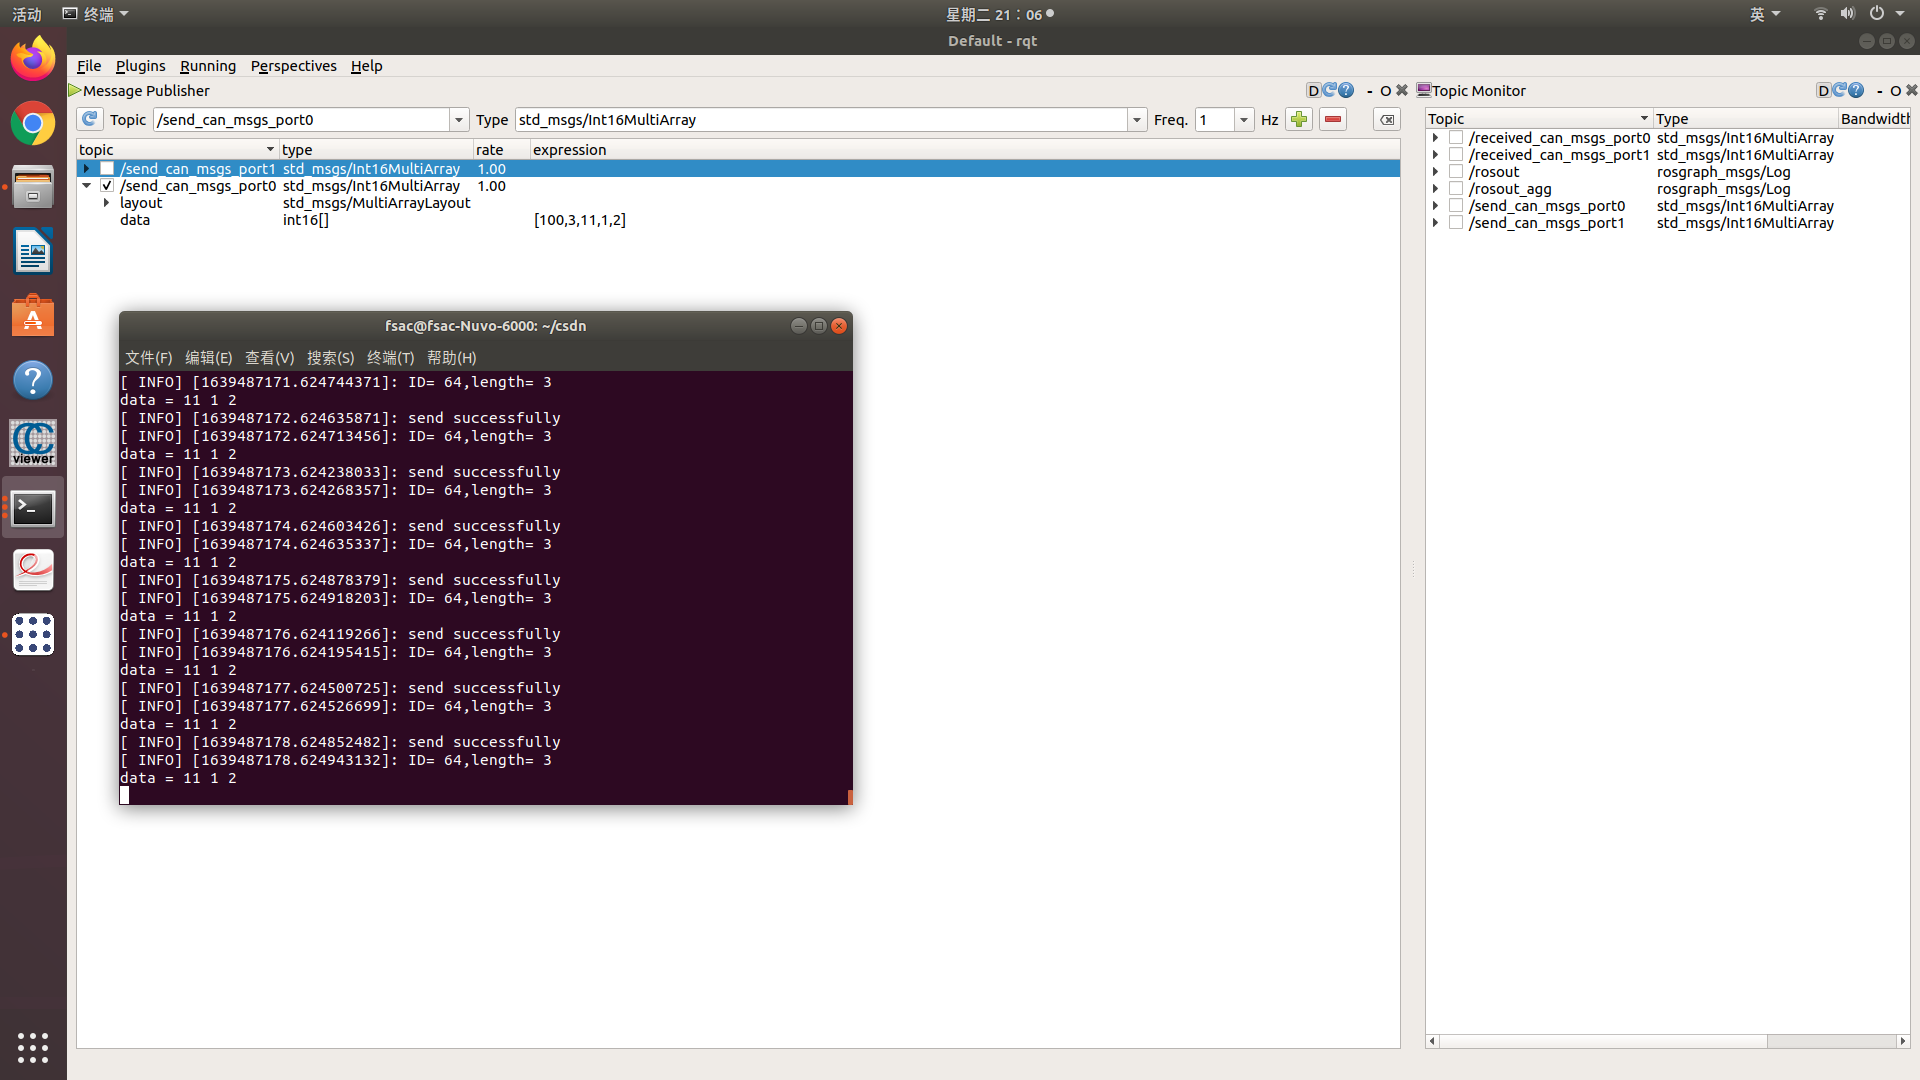The height and width of the screenshot is (1080, 1920).
Task: Click Topic Monitor horizontal scrollbar
Action: 1600,1041
